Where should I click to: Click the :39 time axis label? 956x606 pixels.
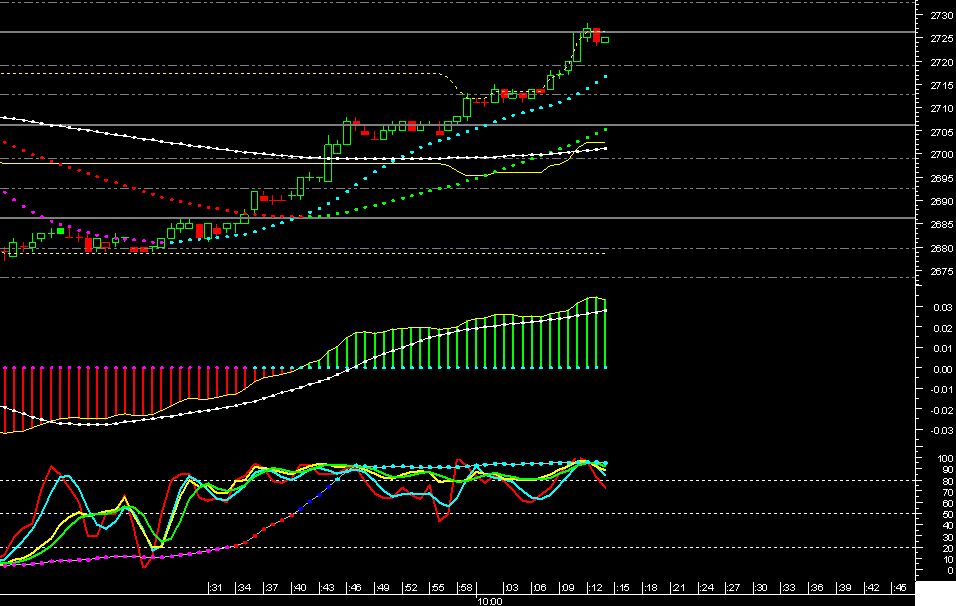coord(845,588)
